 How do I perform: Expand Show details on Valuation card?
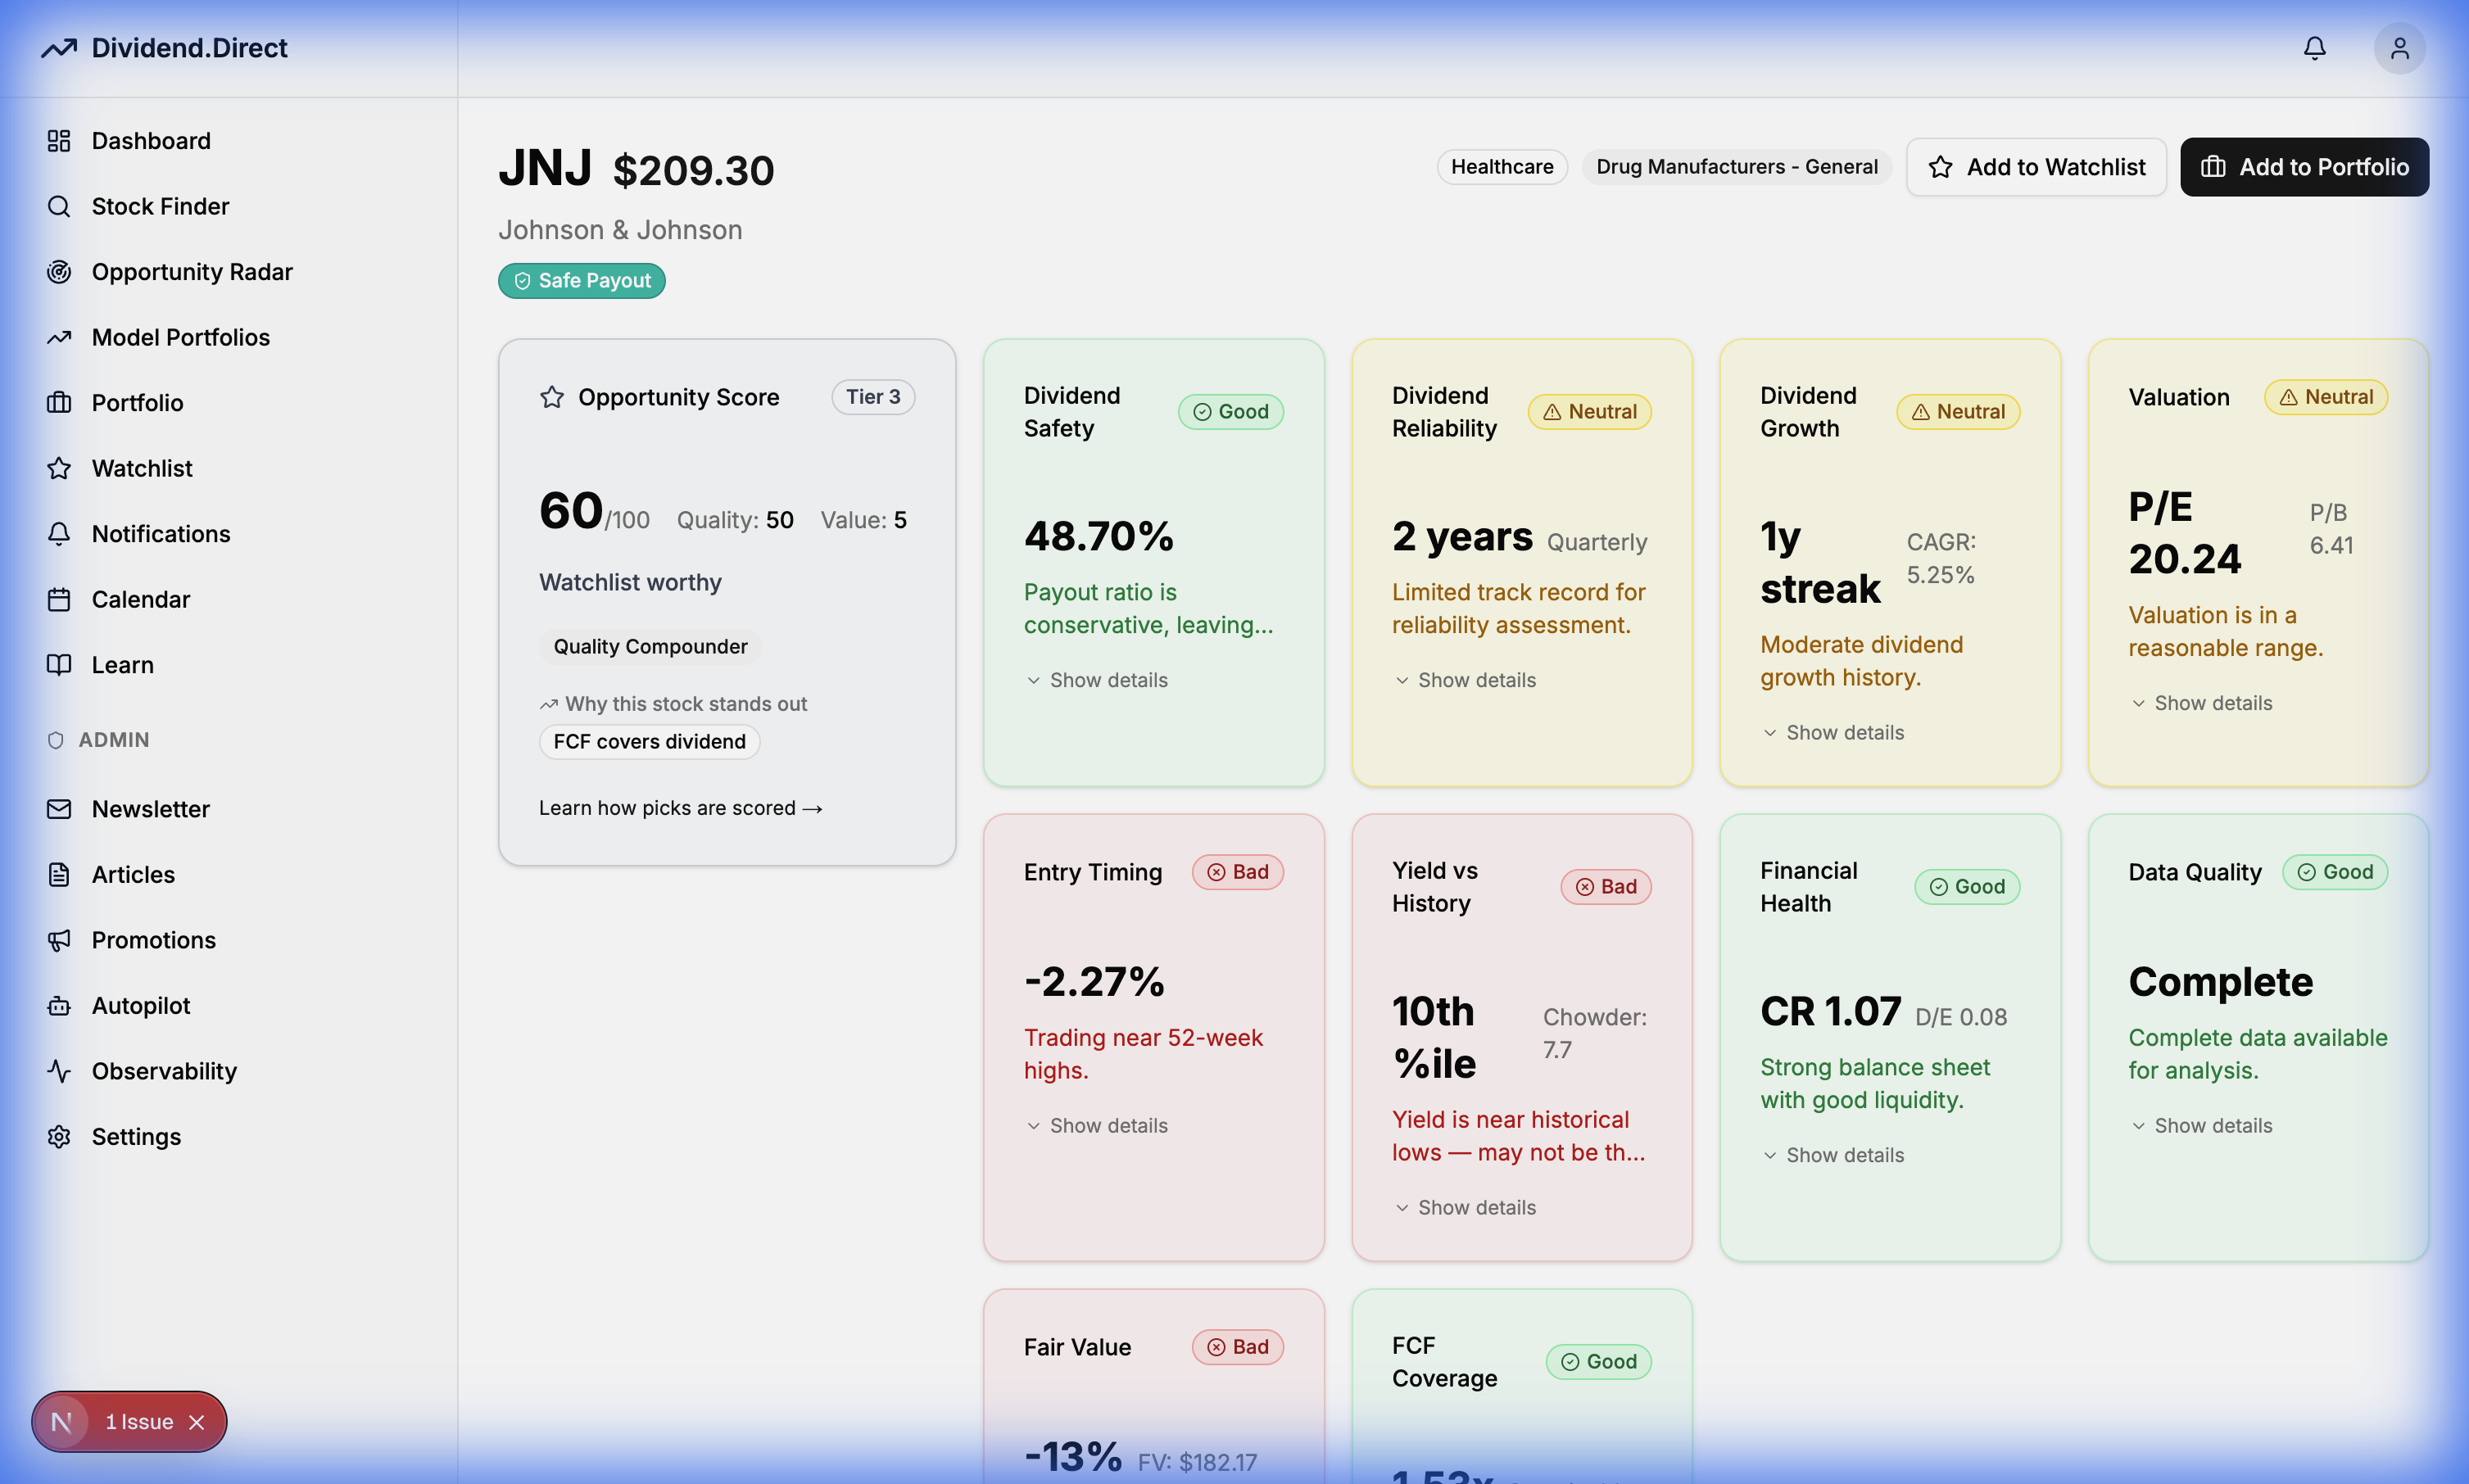tap(2201, 702)
